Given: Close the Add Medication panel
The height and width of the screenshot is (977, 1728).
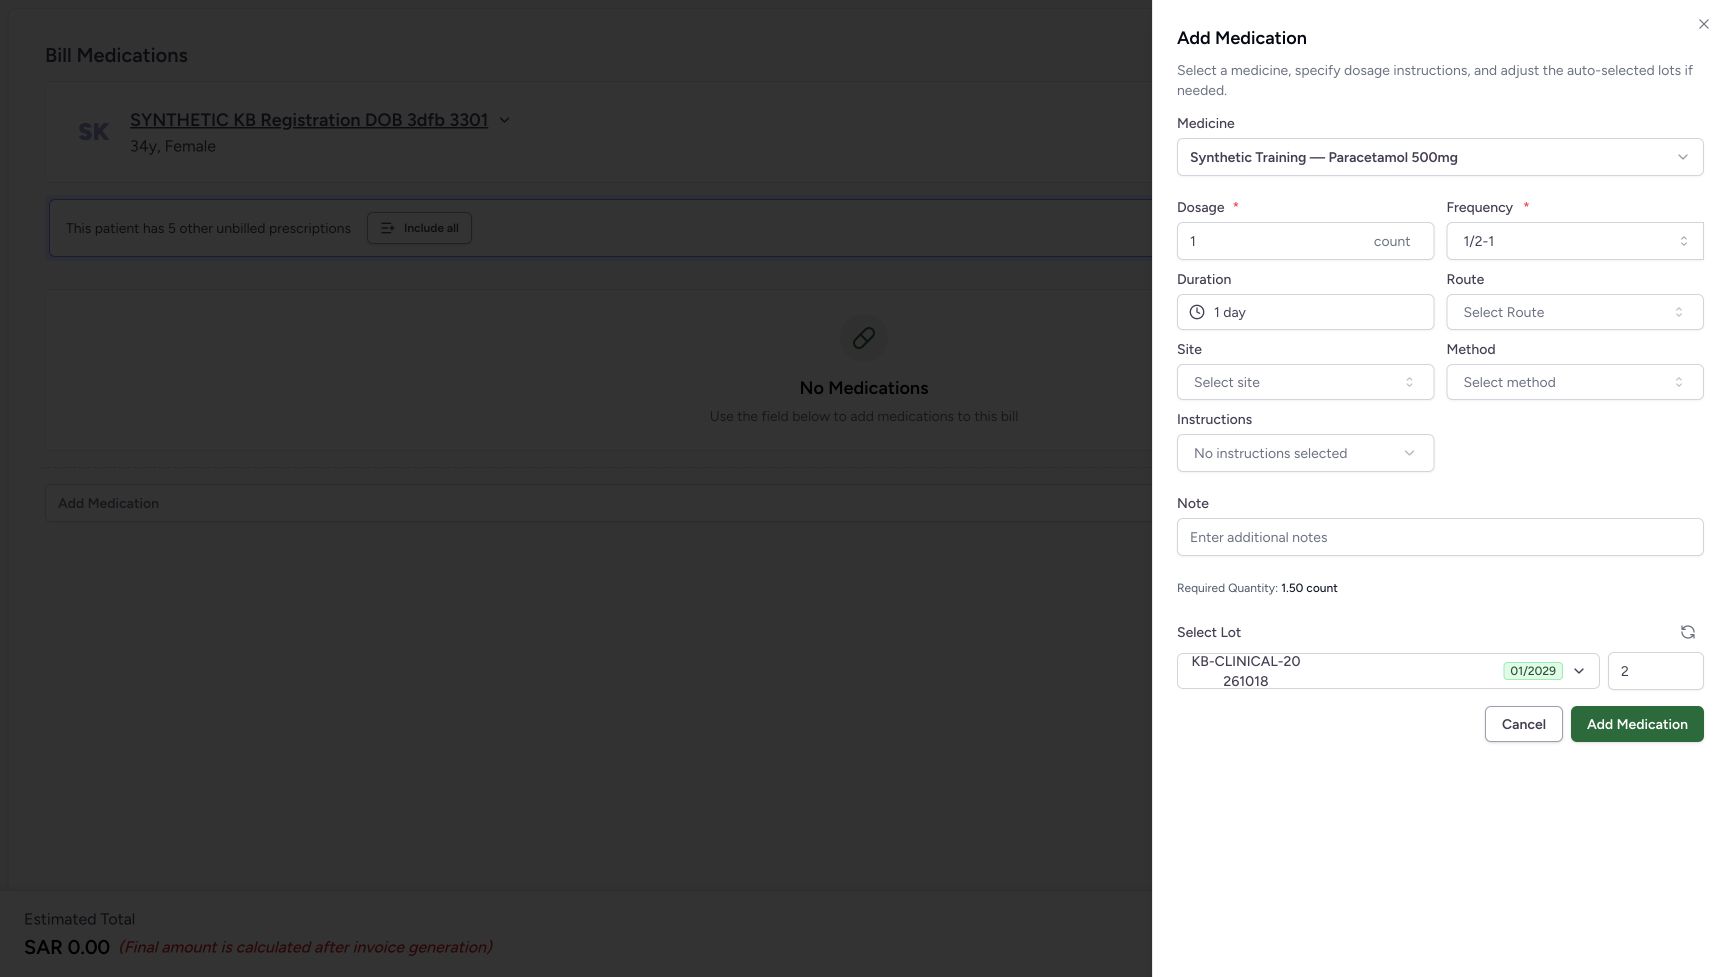Looking at the screenshot, I should pyautogui.click(x=1703, y=24).
